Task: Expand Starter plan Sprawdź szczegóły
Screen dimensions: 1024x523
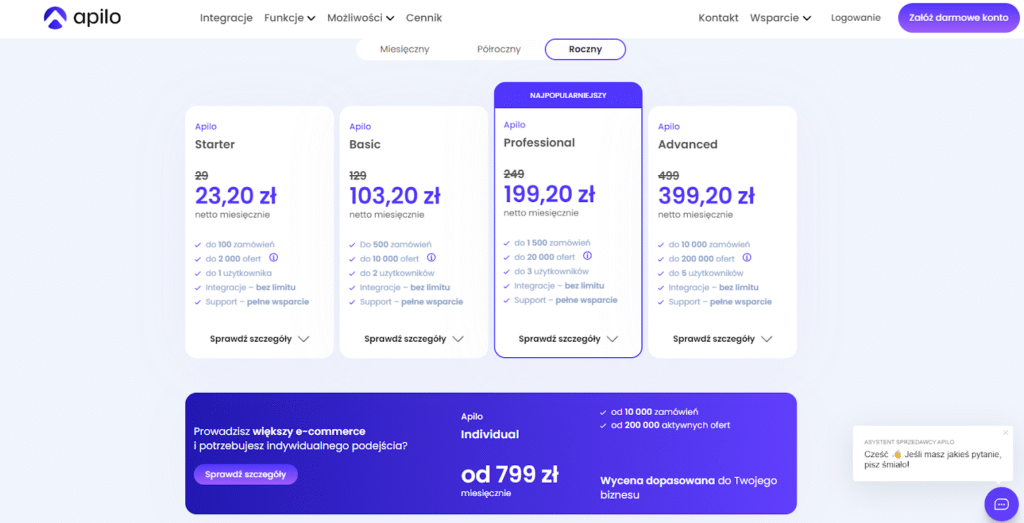Action: click(x=259, y=339)
